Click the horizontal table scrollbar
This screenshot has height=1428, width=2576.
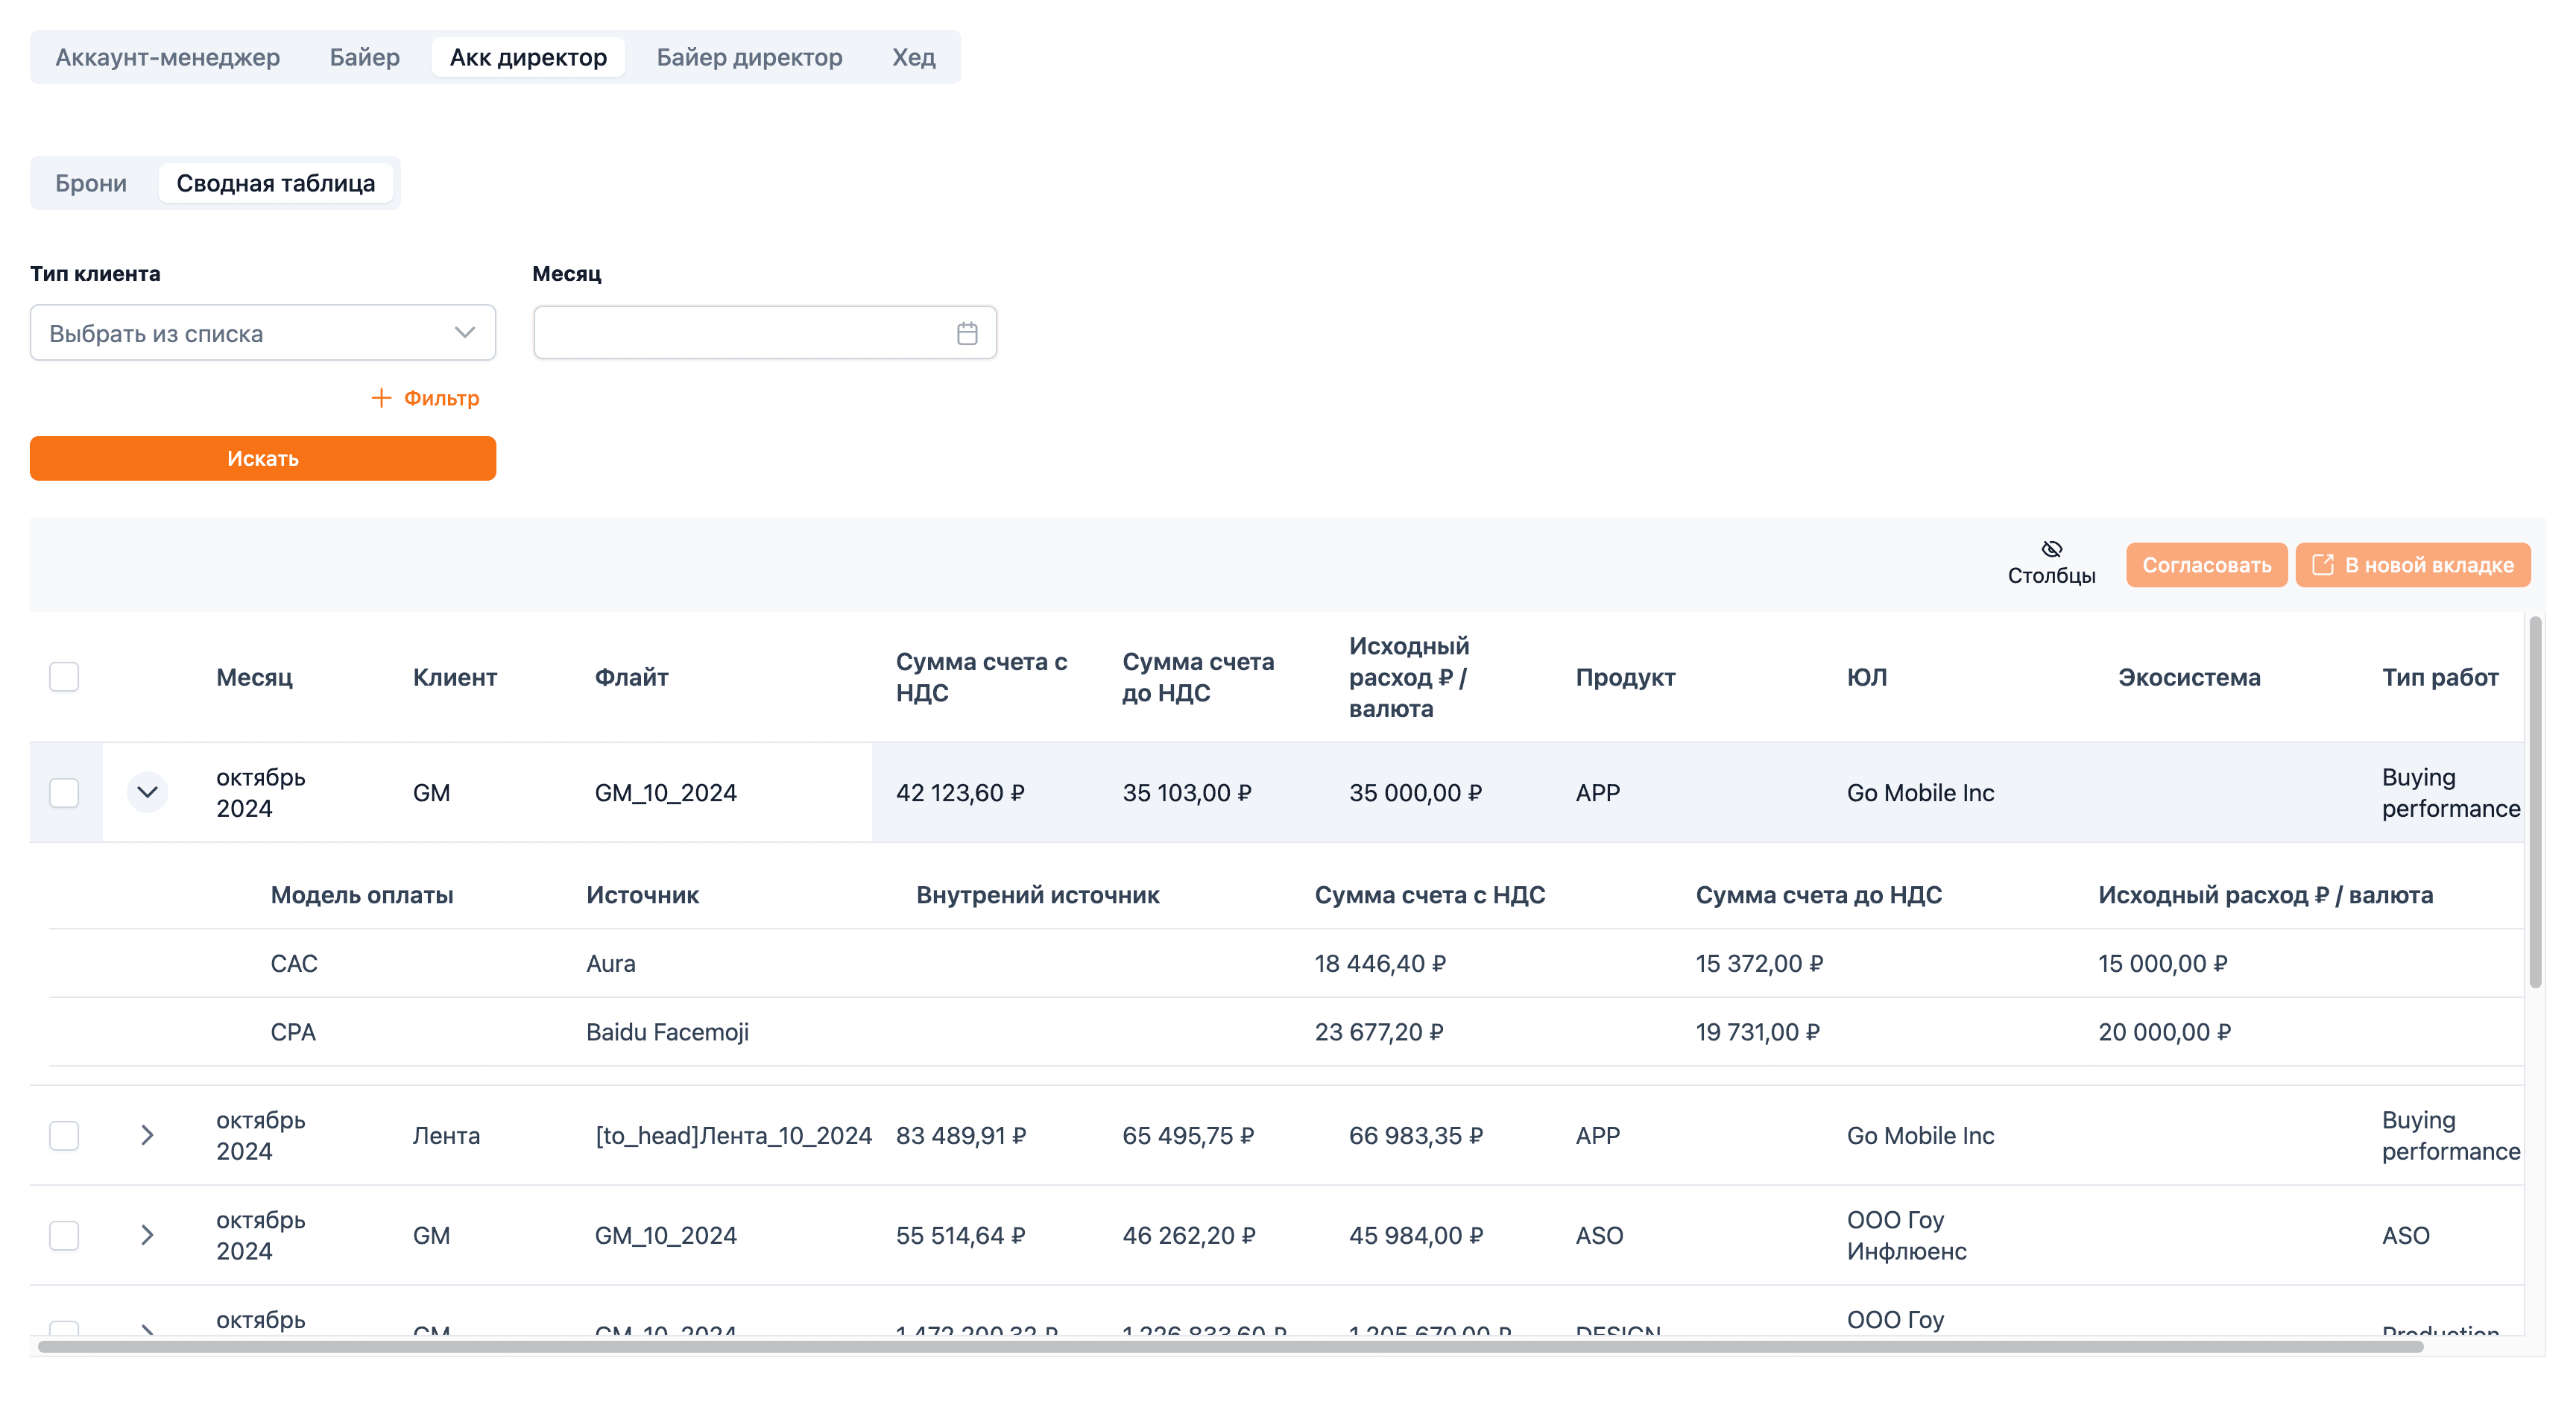tap(1230, 1346)
